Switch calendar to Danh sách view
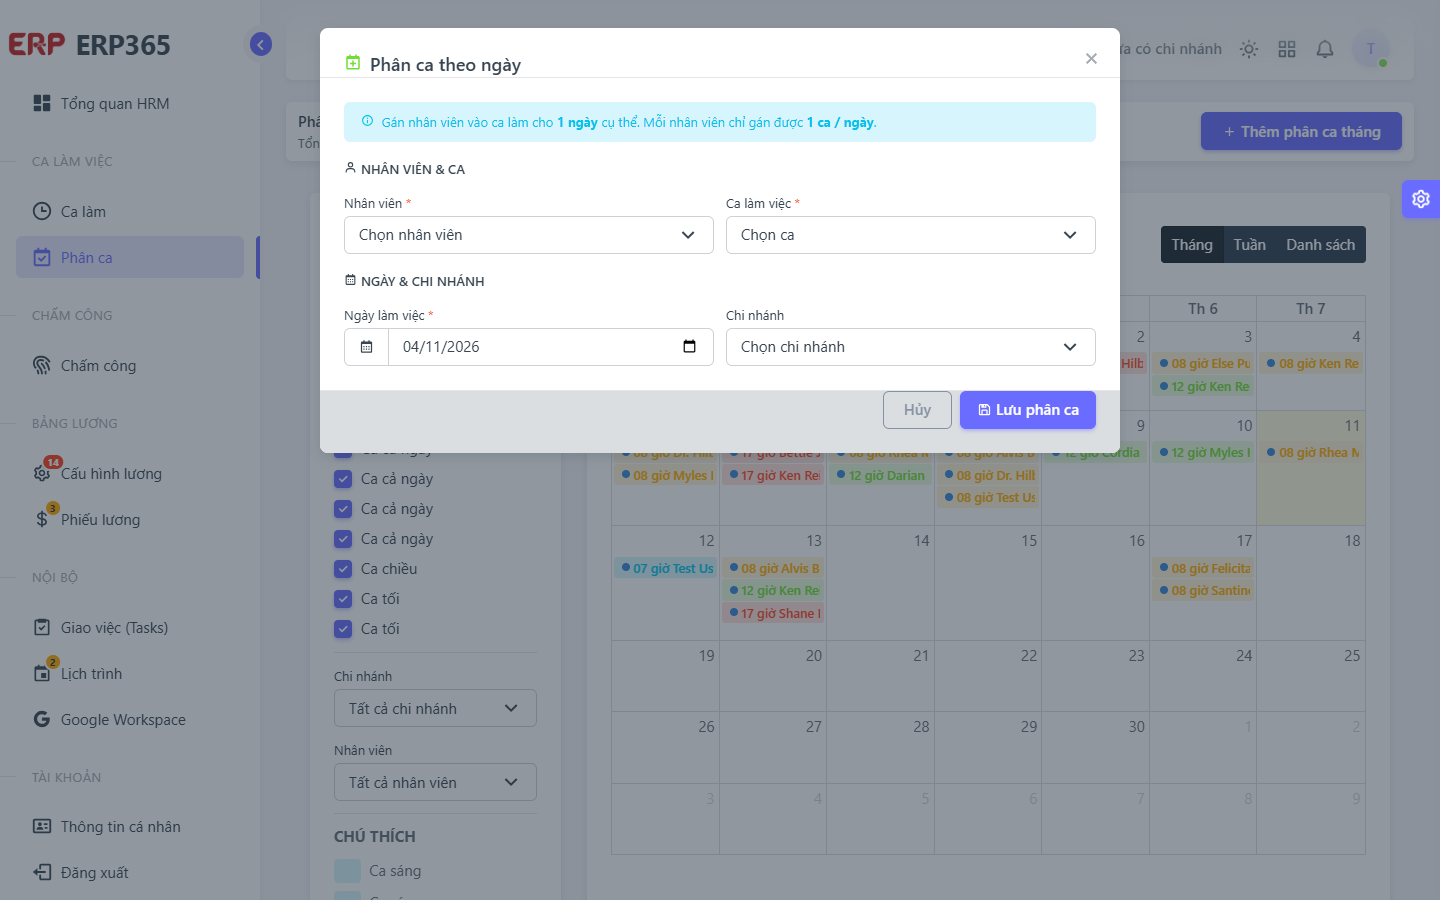1440x900 pixels. click(1320, 245)
